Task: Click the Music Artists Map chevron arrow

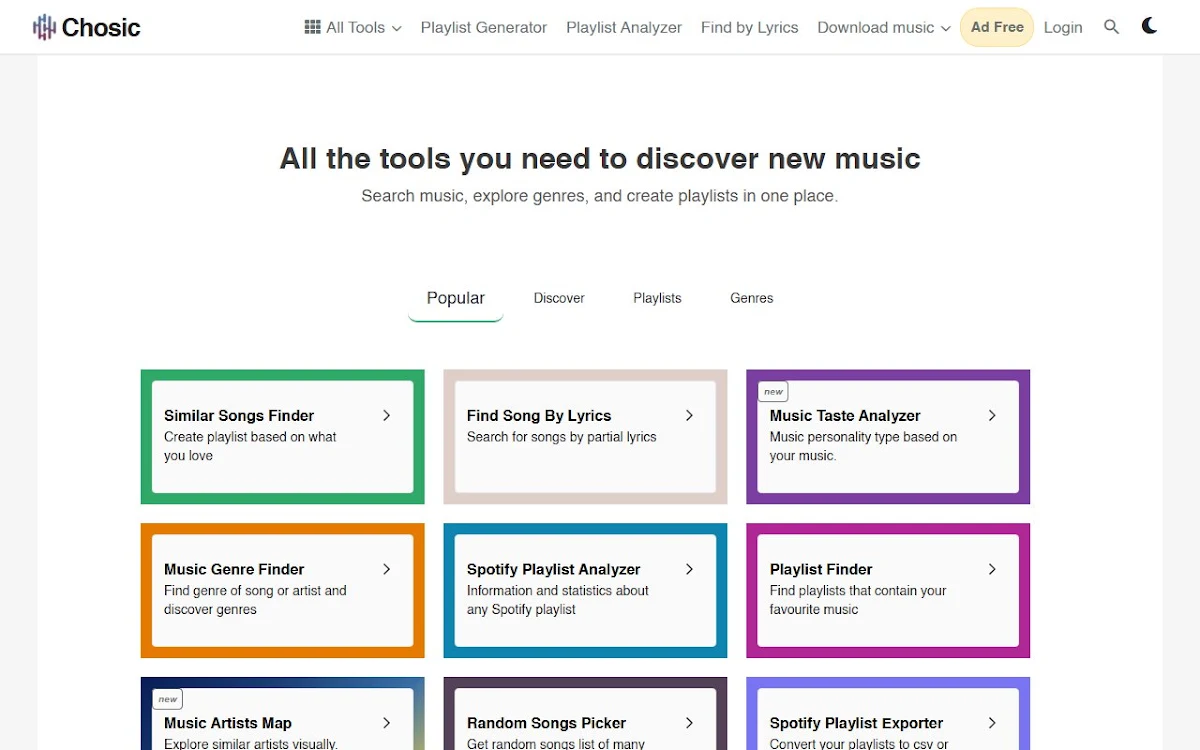Action: coord(386,723)
